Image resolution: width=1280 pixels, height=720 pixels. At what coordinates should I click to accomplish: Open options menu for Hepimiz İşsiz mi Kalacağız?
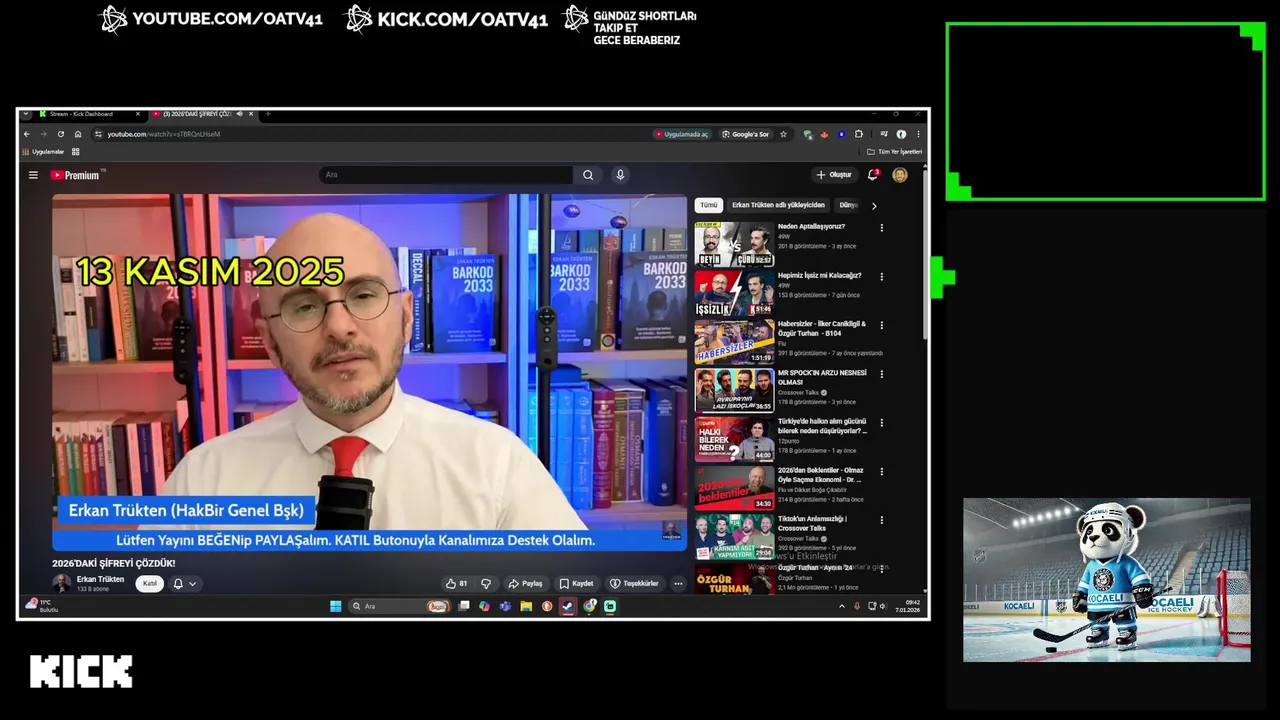tap(882, 277)
